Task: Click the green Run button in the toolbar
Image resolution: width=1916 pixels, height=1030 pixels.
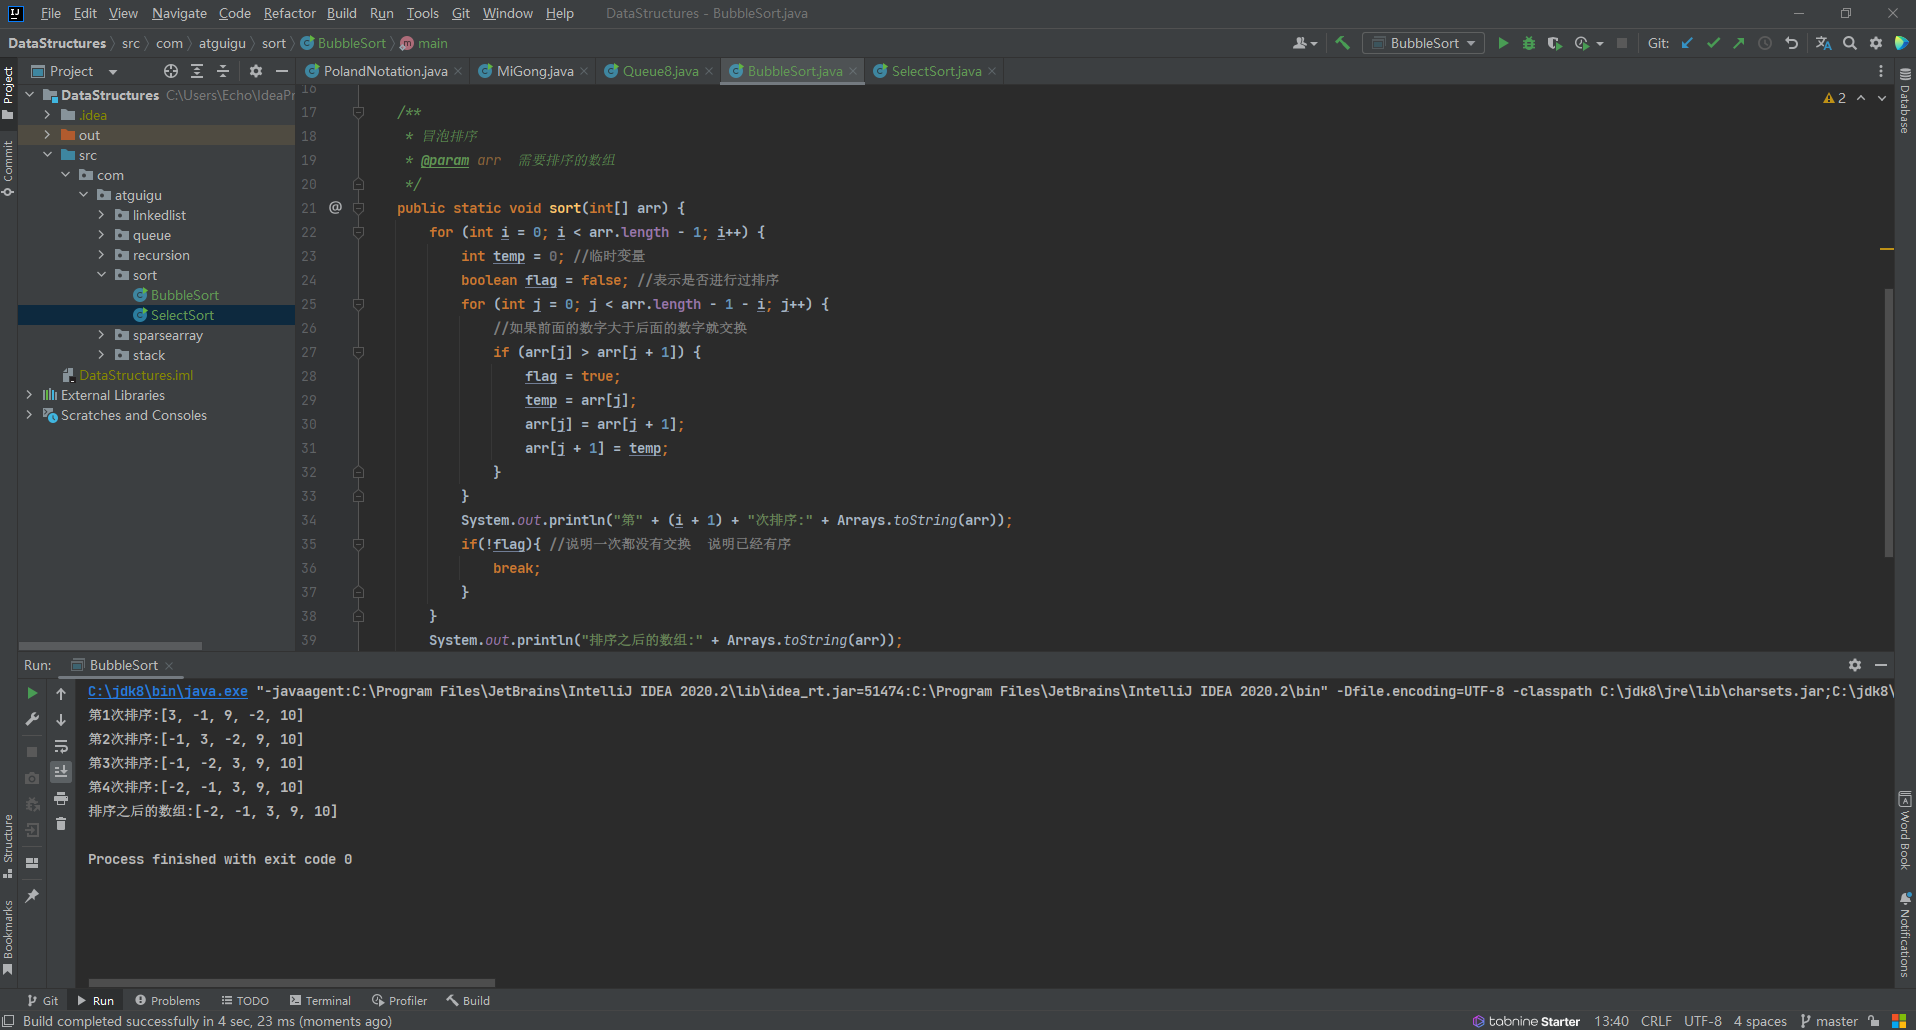Action: pos(1502,43)
